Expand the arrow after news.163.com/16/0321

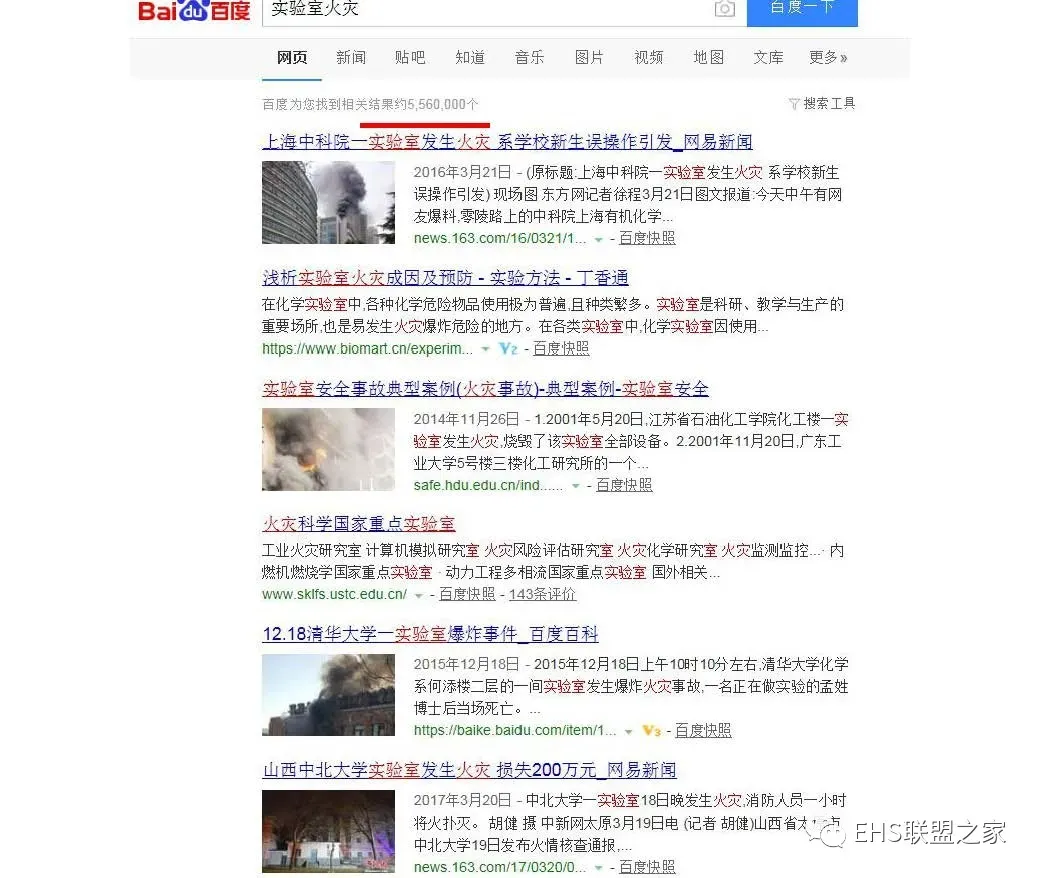598,239
